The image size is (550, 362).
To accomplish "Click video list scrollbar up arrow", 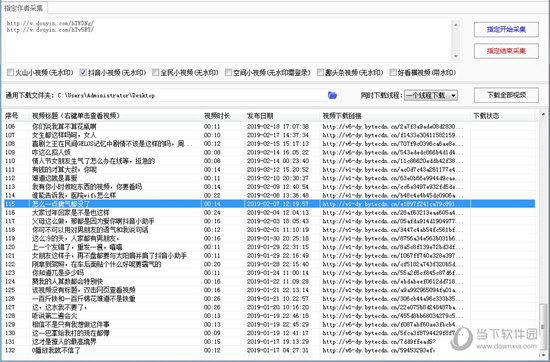I will click(543, 115).
